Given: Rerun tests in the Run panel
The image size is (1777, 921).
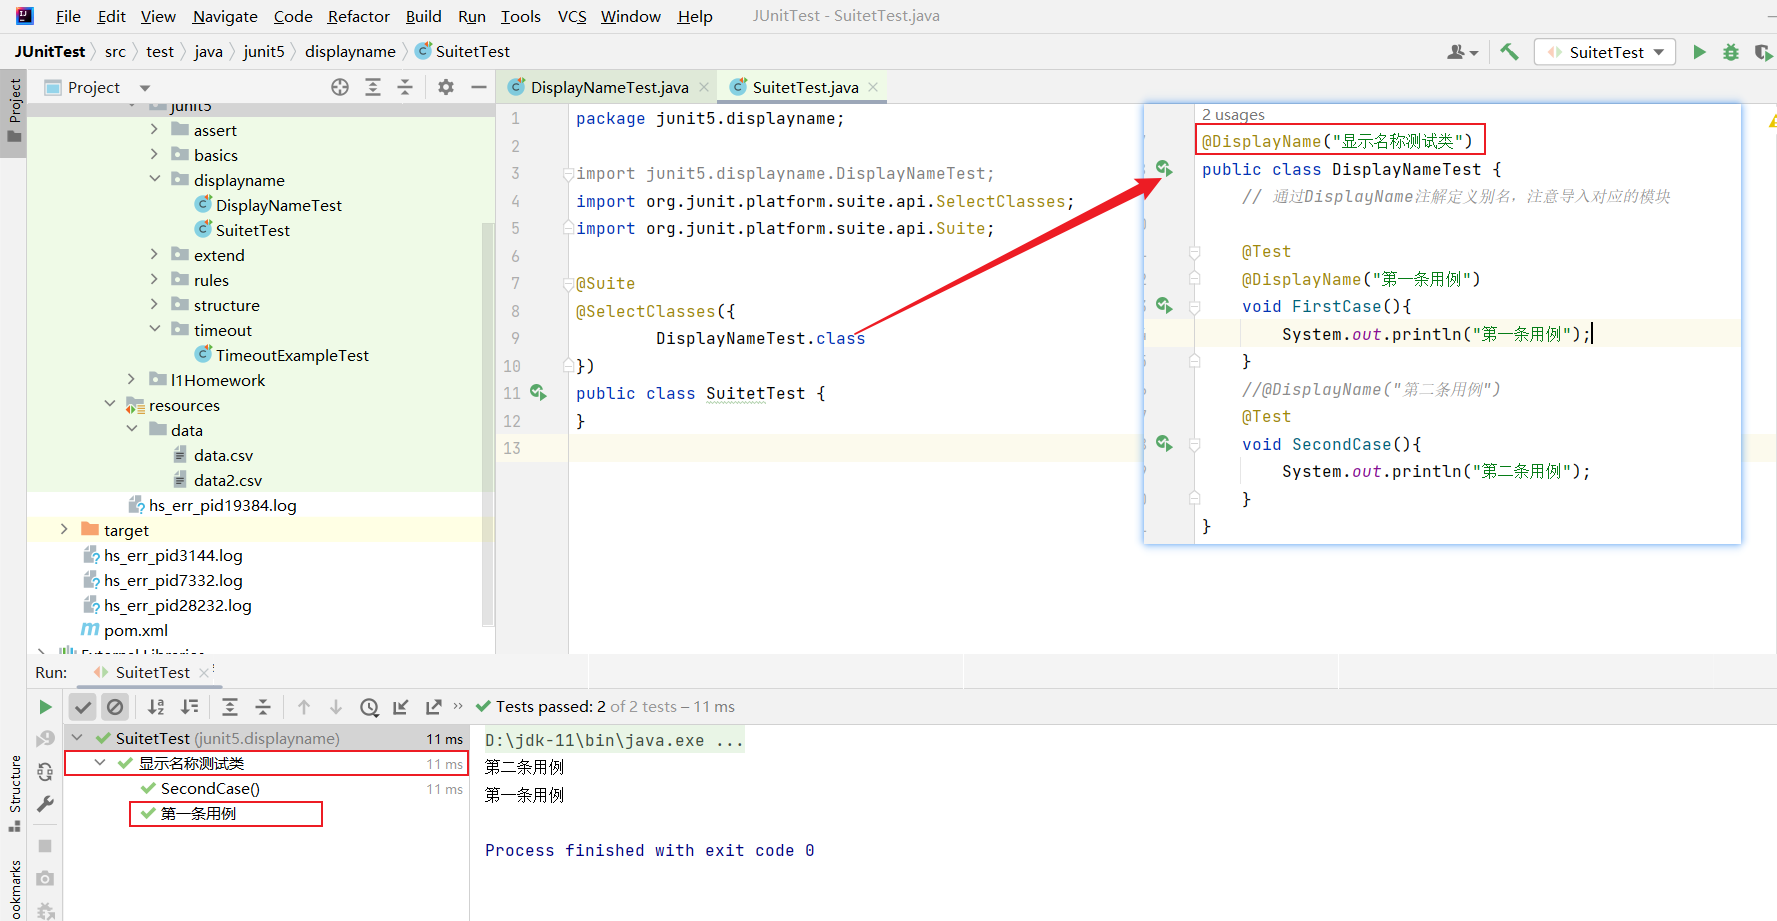Looking at the screenshot, I should 45,707.
